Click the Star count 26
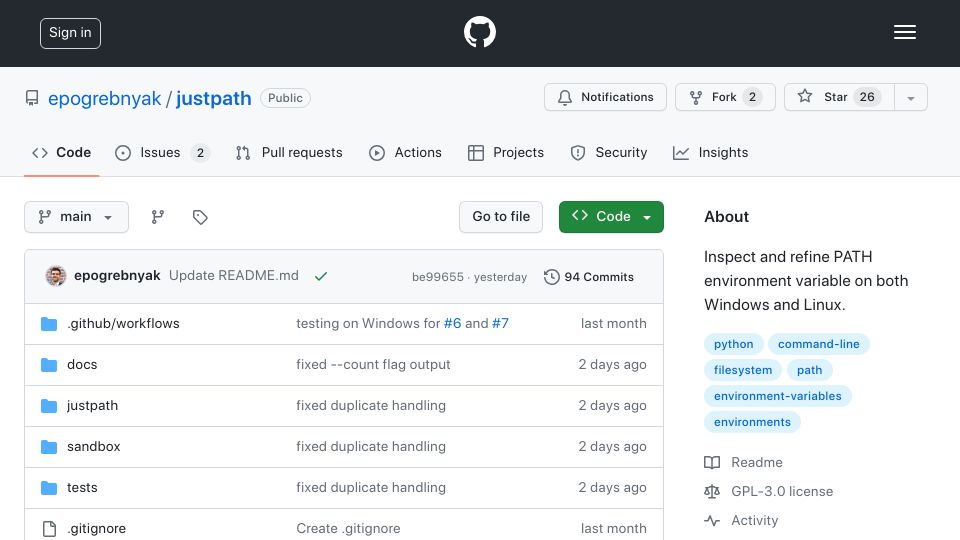 coord(866,97)
